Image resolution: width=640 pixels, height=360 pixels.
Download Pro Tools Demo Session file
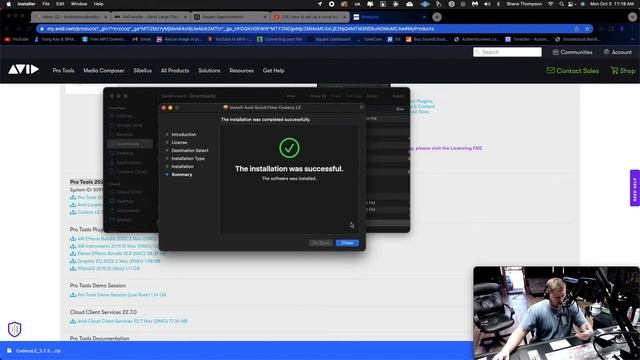coord(122,295)
